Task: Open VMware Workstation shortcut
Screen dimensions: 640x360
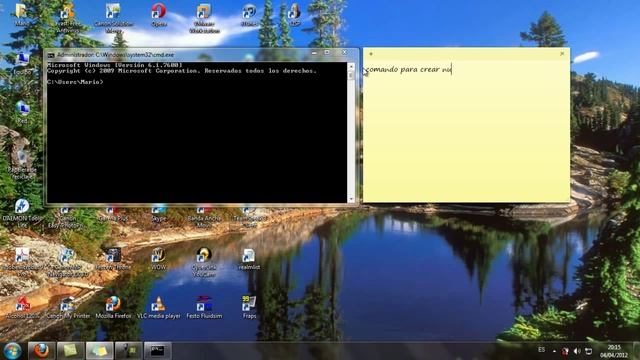Action: tap(204, 17)
